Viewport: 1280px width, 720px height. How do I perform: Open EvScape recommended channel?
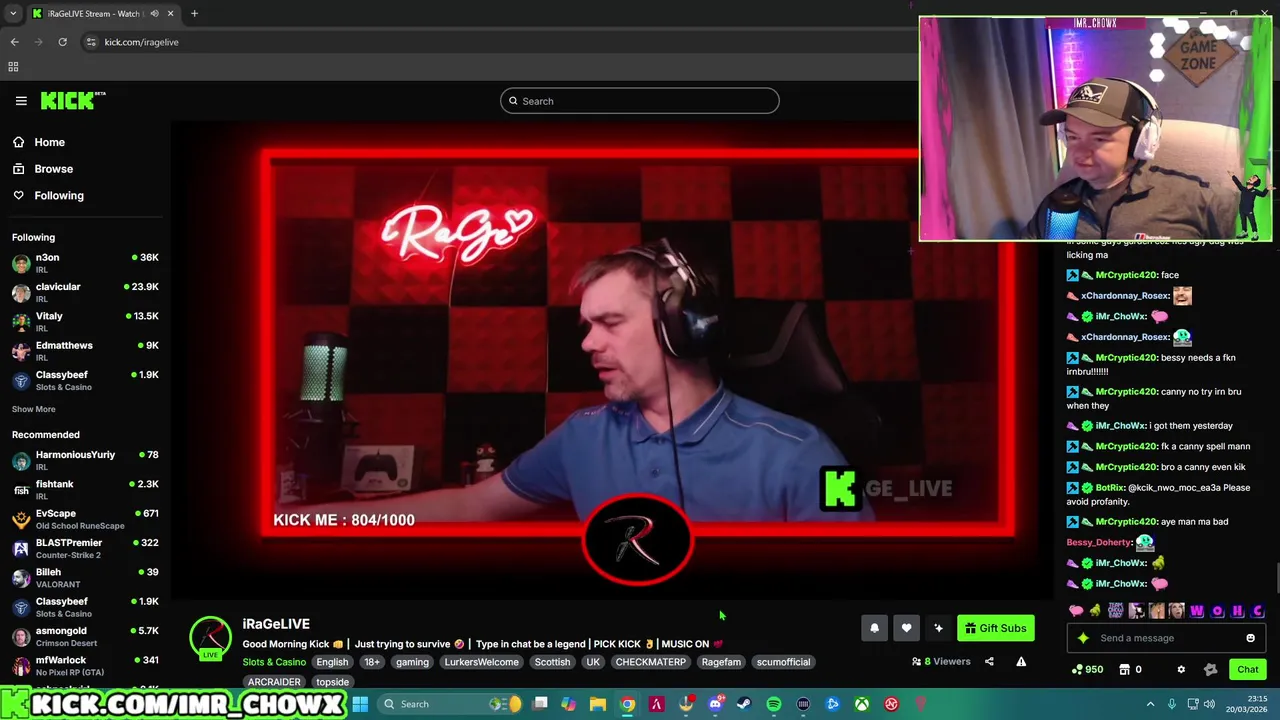pos(85,518)
